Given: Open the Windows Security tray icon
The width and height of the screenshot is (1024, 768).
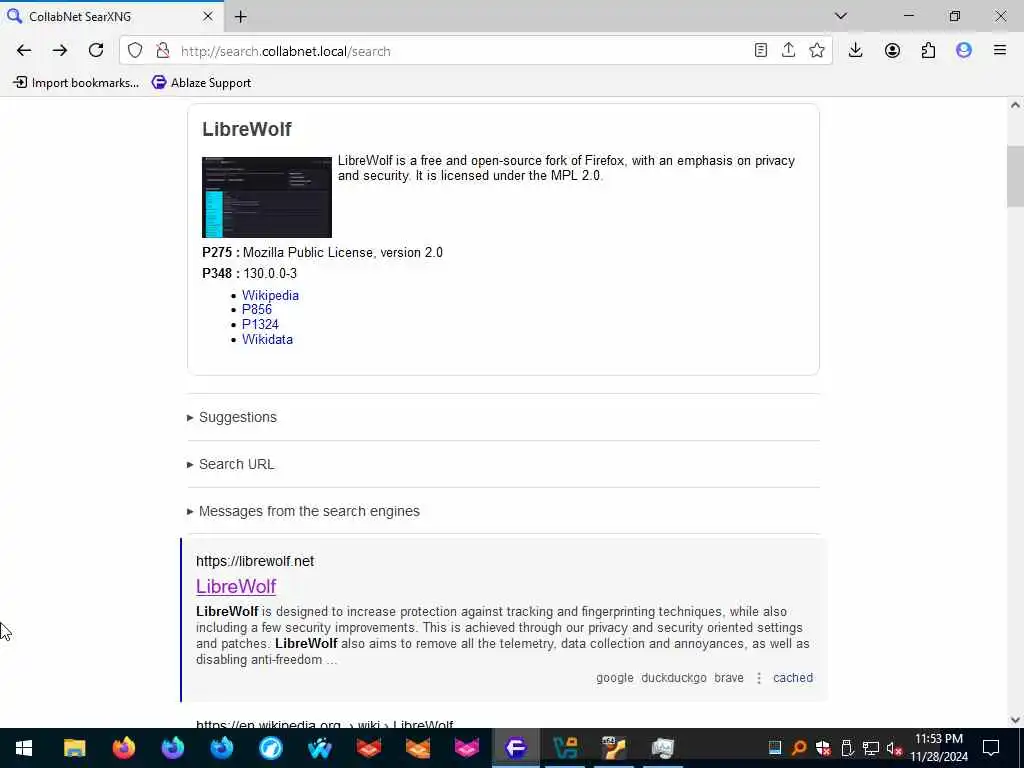Looking at the screenshot, I should point(823,748).
